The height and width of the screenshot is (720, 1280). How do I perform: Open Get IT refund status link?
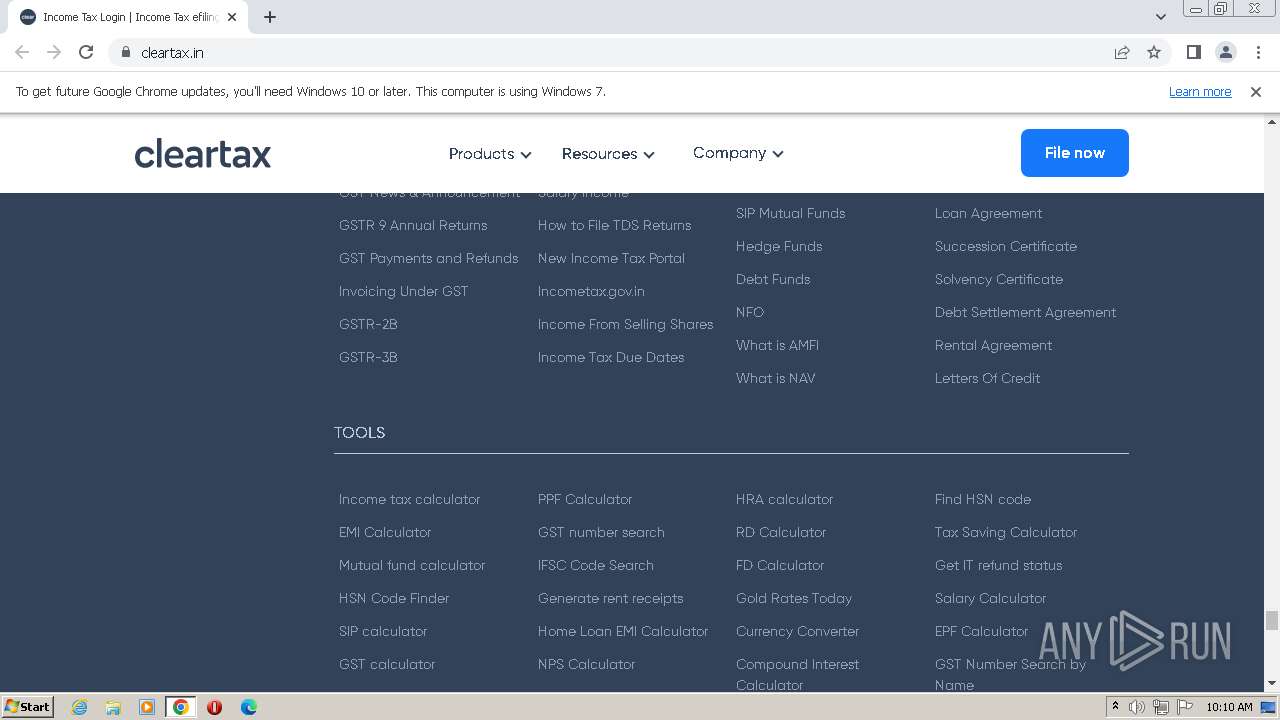(x=999, y=565)
